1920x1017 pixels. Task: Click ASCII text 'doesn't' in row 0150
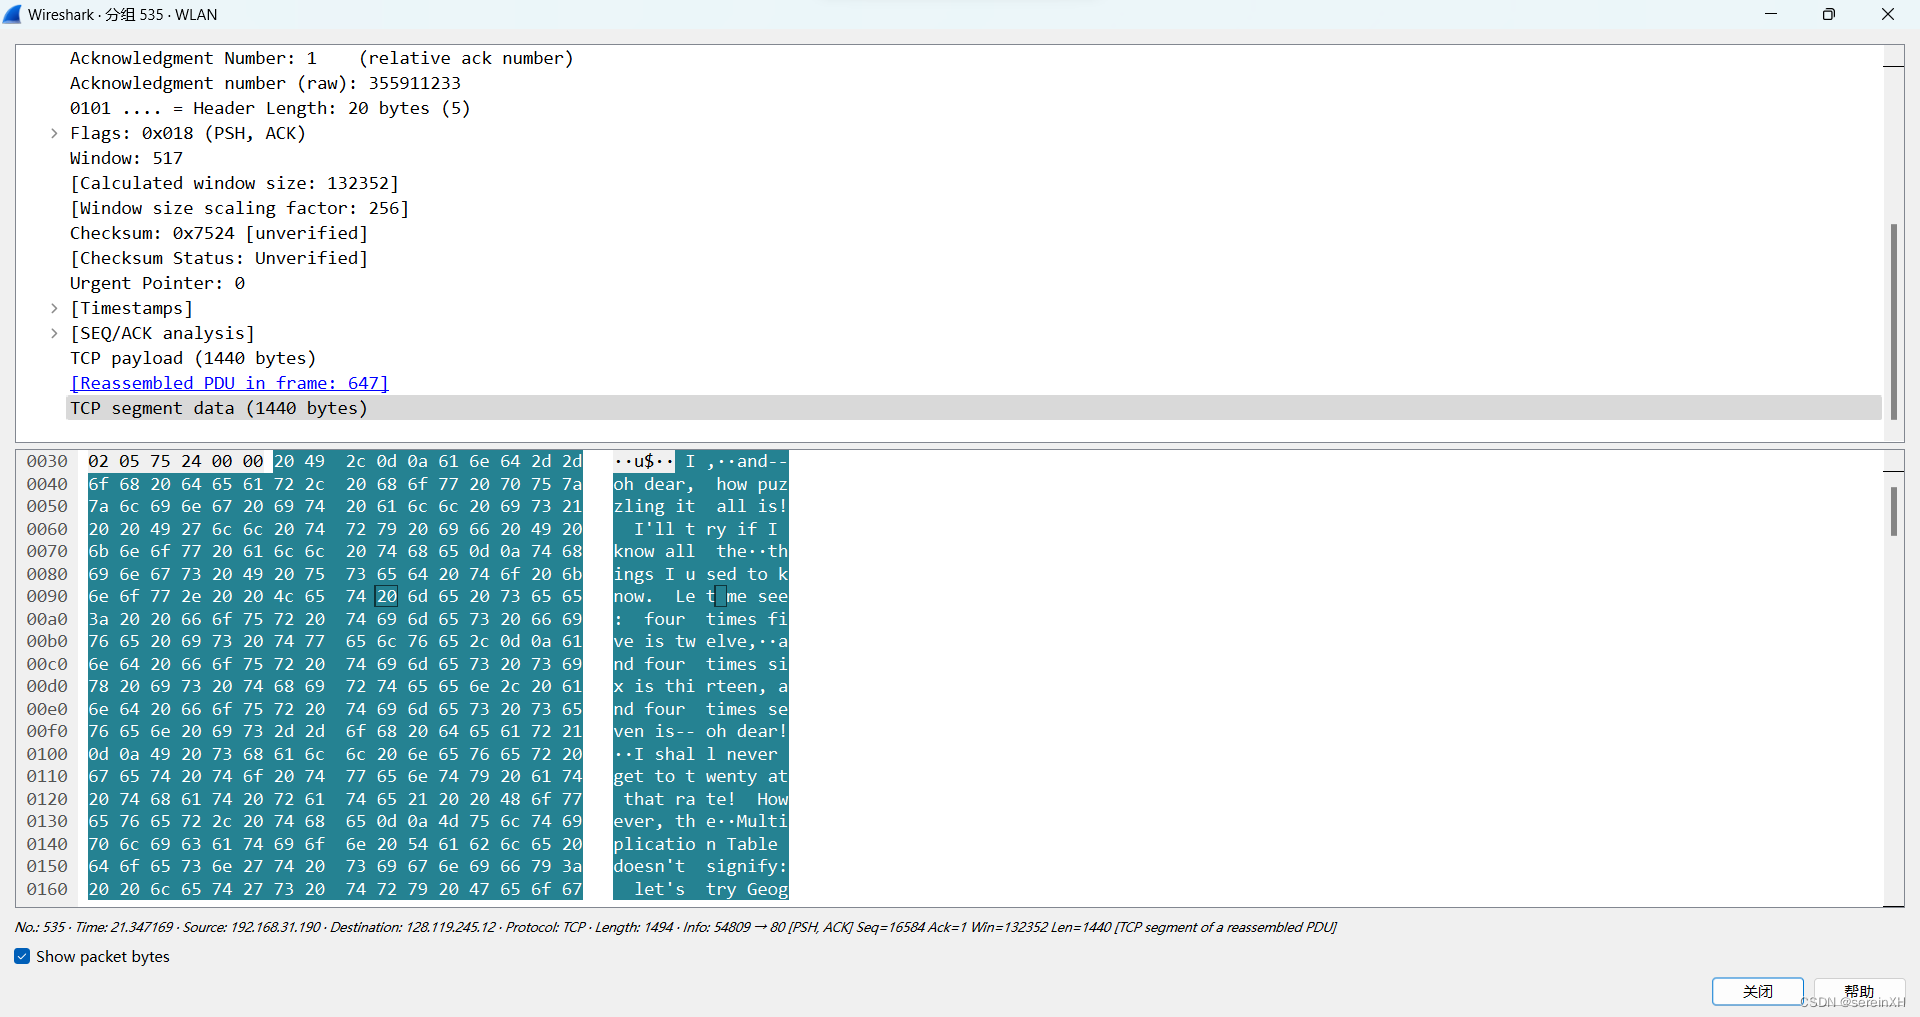649,866
